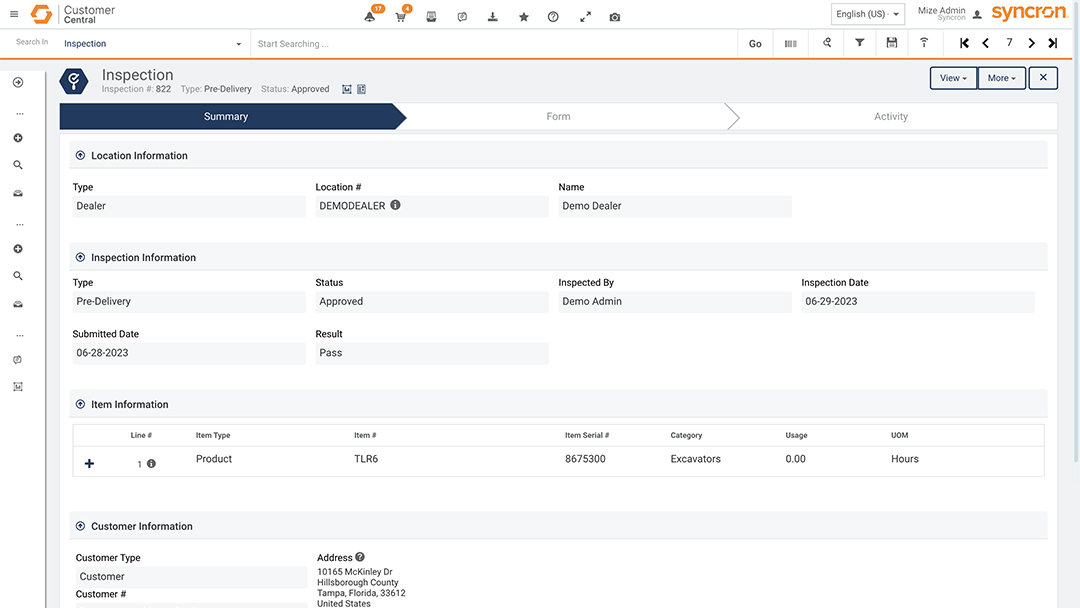Click the user profile icon beside Mize Admin
The image size is (1080, 608).
click(977, 14)
